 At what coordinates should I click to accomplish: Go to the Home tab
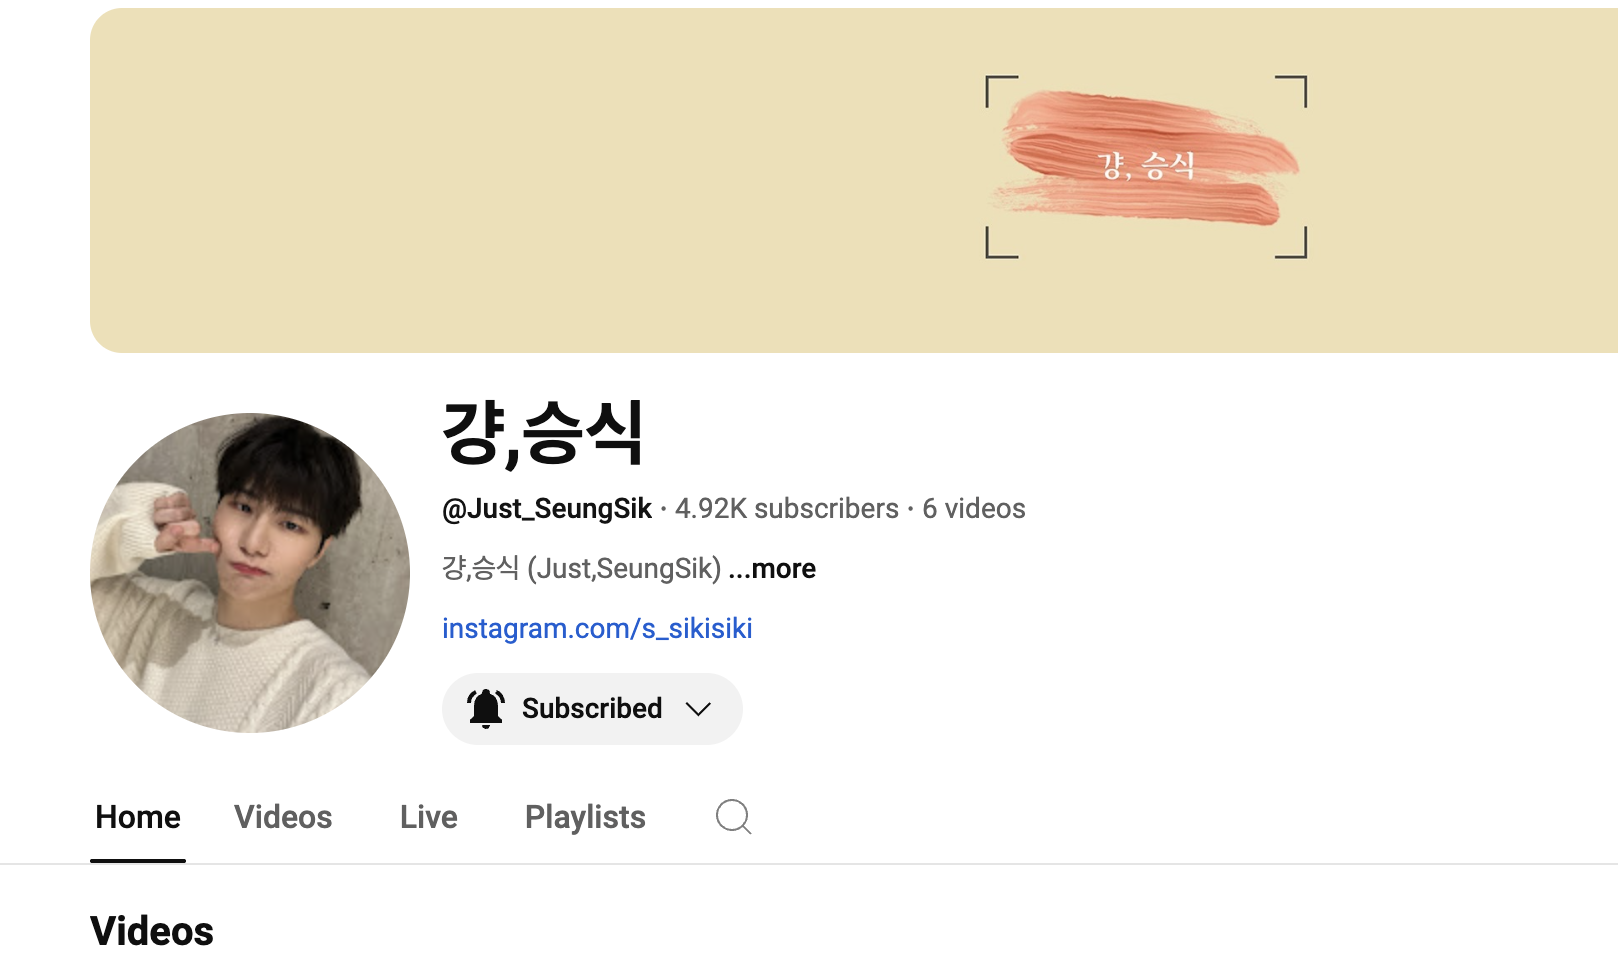(138, 817)
